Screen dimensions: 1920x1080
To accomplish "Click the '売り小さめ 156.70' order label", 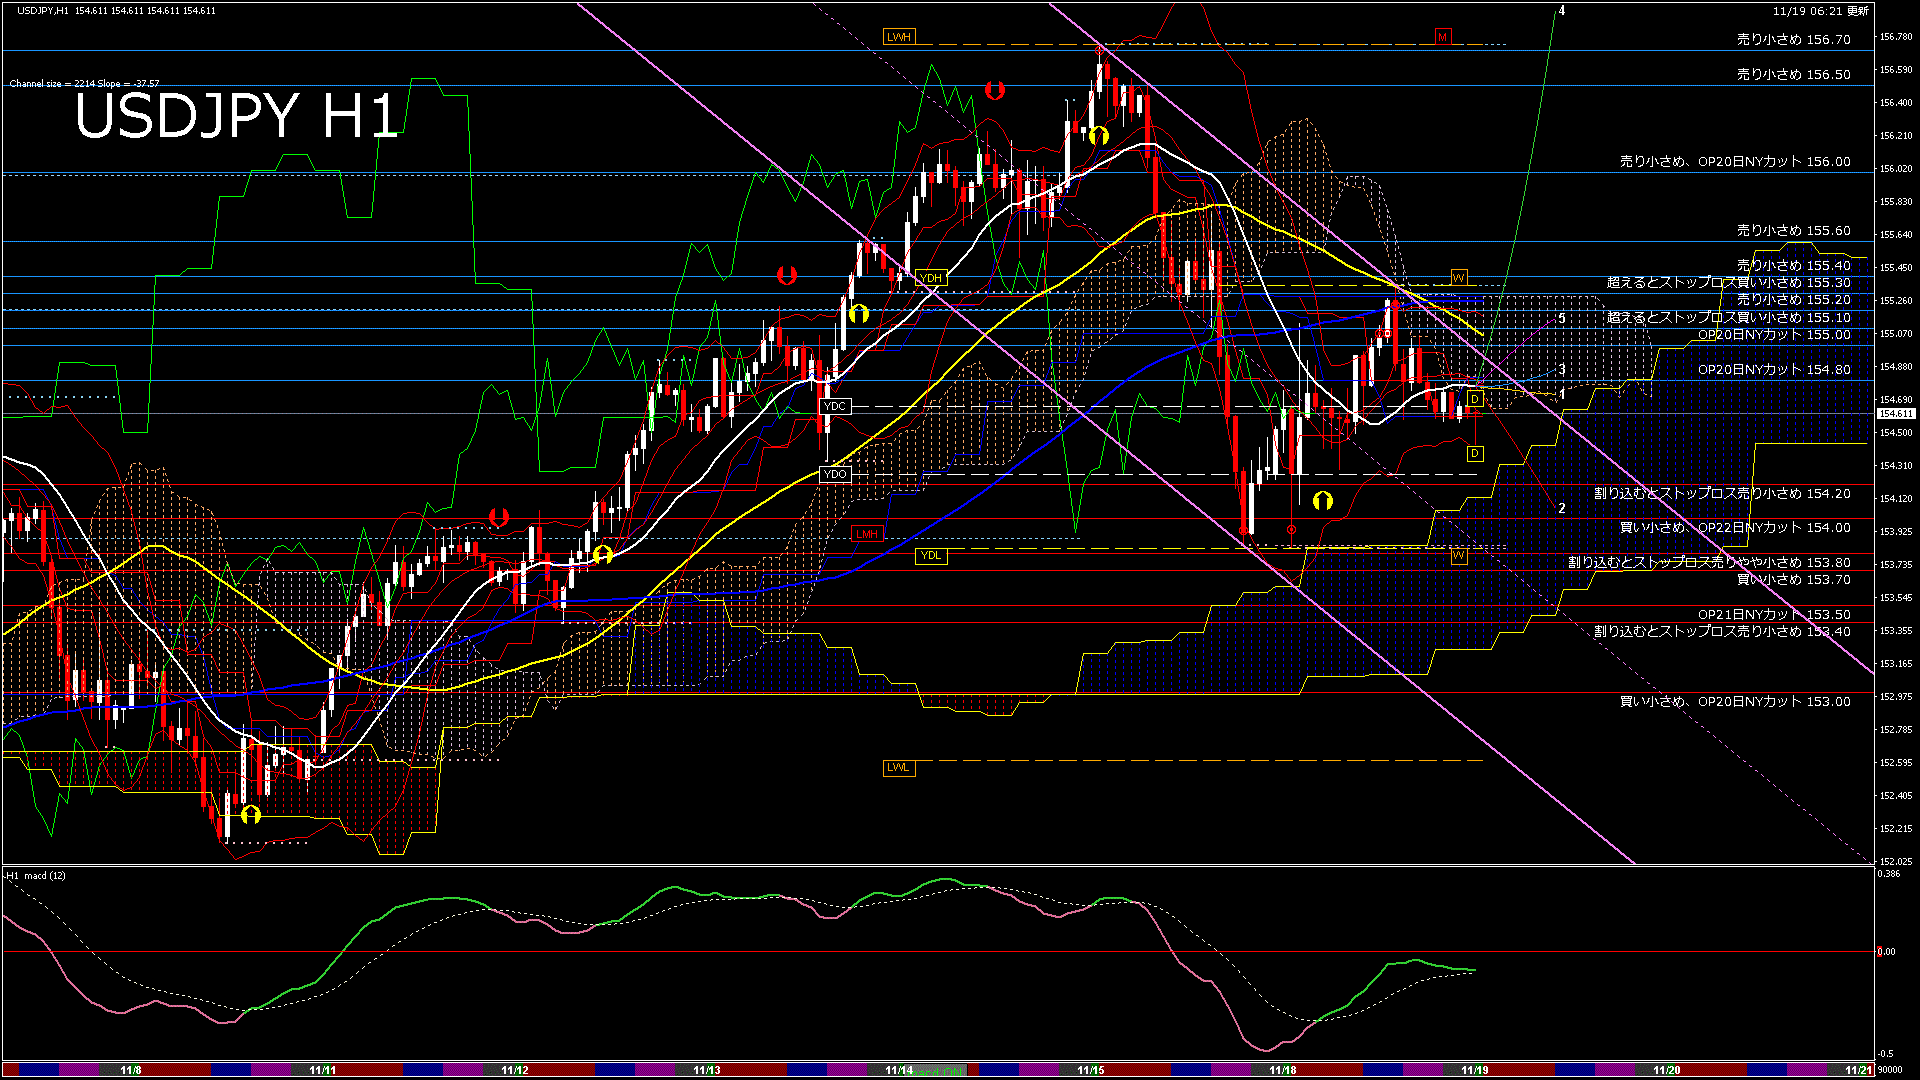I will pyautogui.click(x=1794, y=40).
